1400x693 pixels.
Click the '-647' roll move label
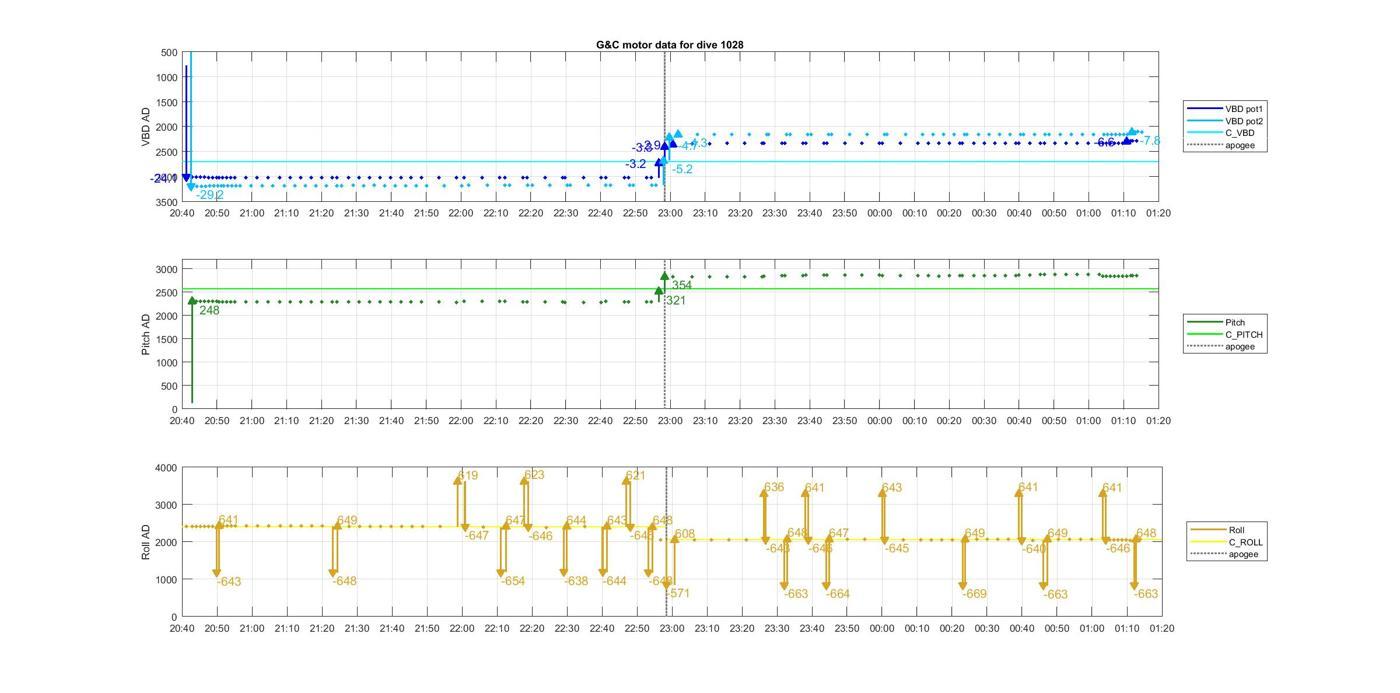(477, 536)
